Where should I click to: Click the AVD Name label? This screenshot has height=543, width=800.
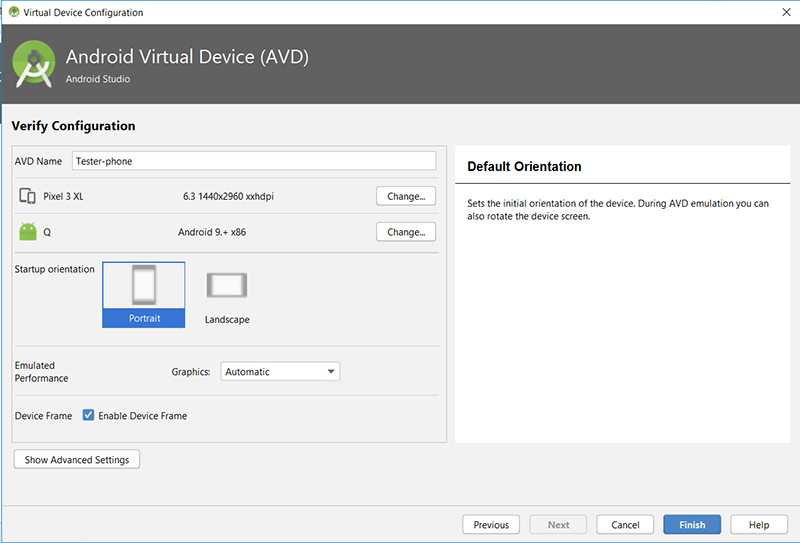[38, 161]
